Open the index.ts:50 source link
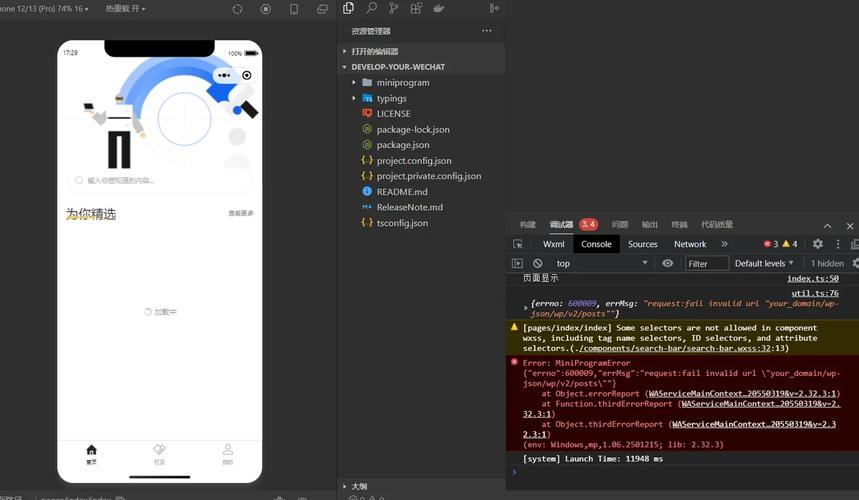The width and height of the screenshot is (859, 500). click(812, 278)
